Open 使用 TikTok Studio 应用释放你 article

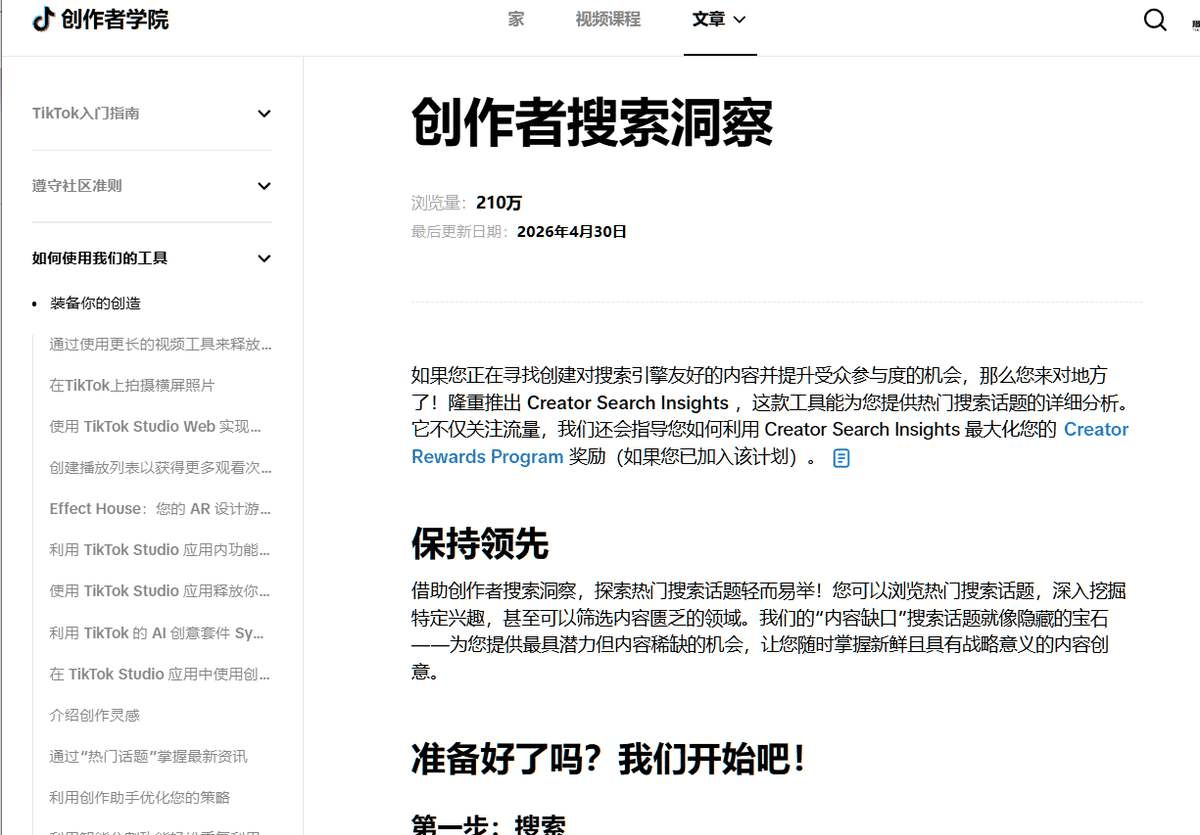click(160, 591)
